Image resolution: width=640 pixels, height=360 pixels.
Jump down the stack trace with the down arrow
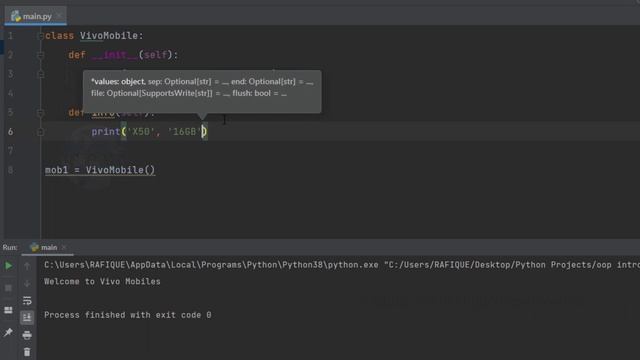click(27, 283)
